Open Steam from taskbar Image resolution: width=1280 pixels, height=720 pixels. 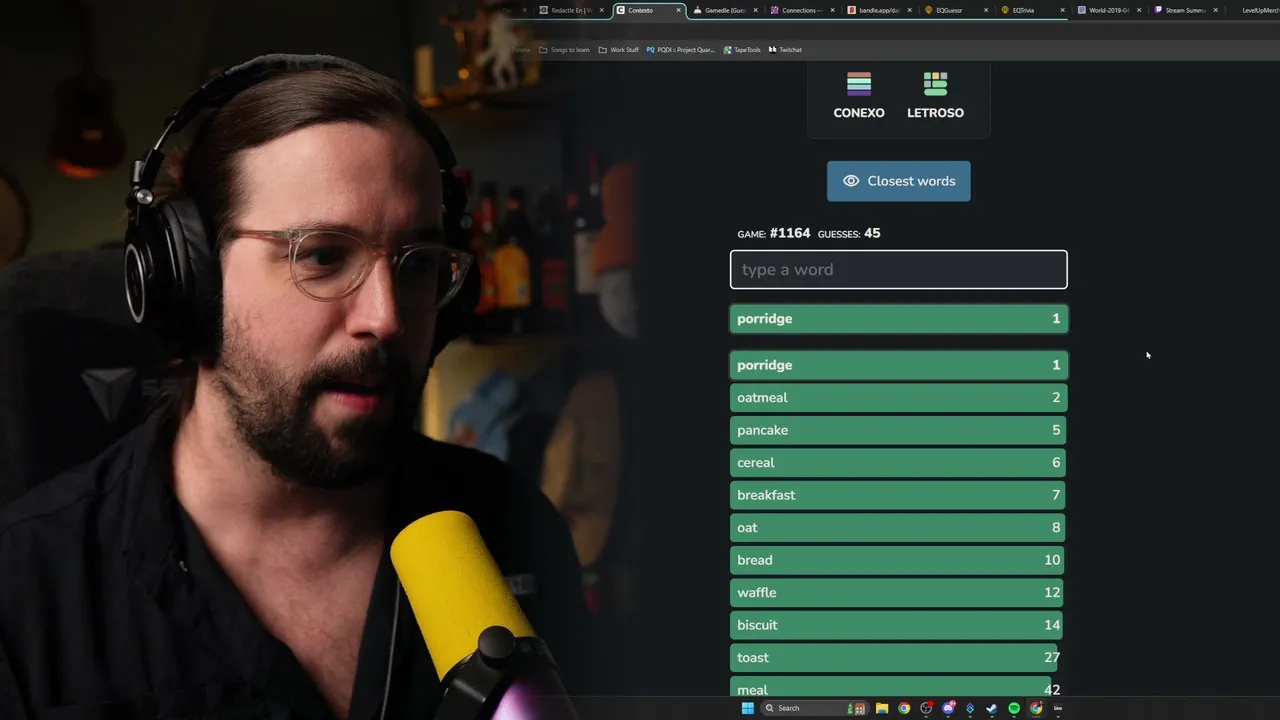pos(992,708)
